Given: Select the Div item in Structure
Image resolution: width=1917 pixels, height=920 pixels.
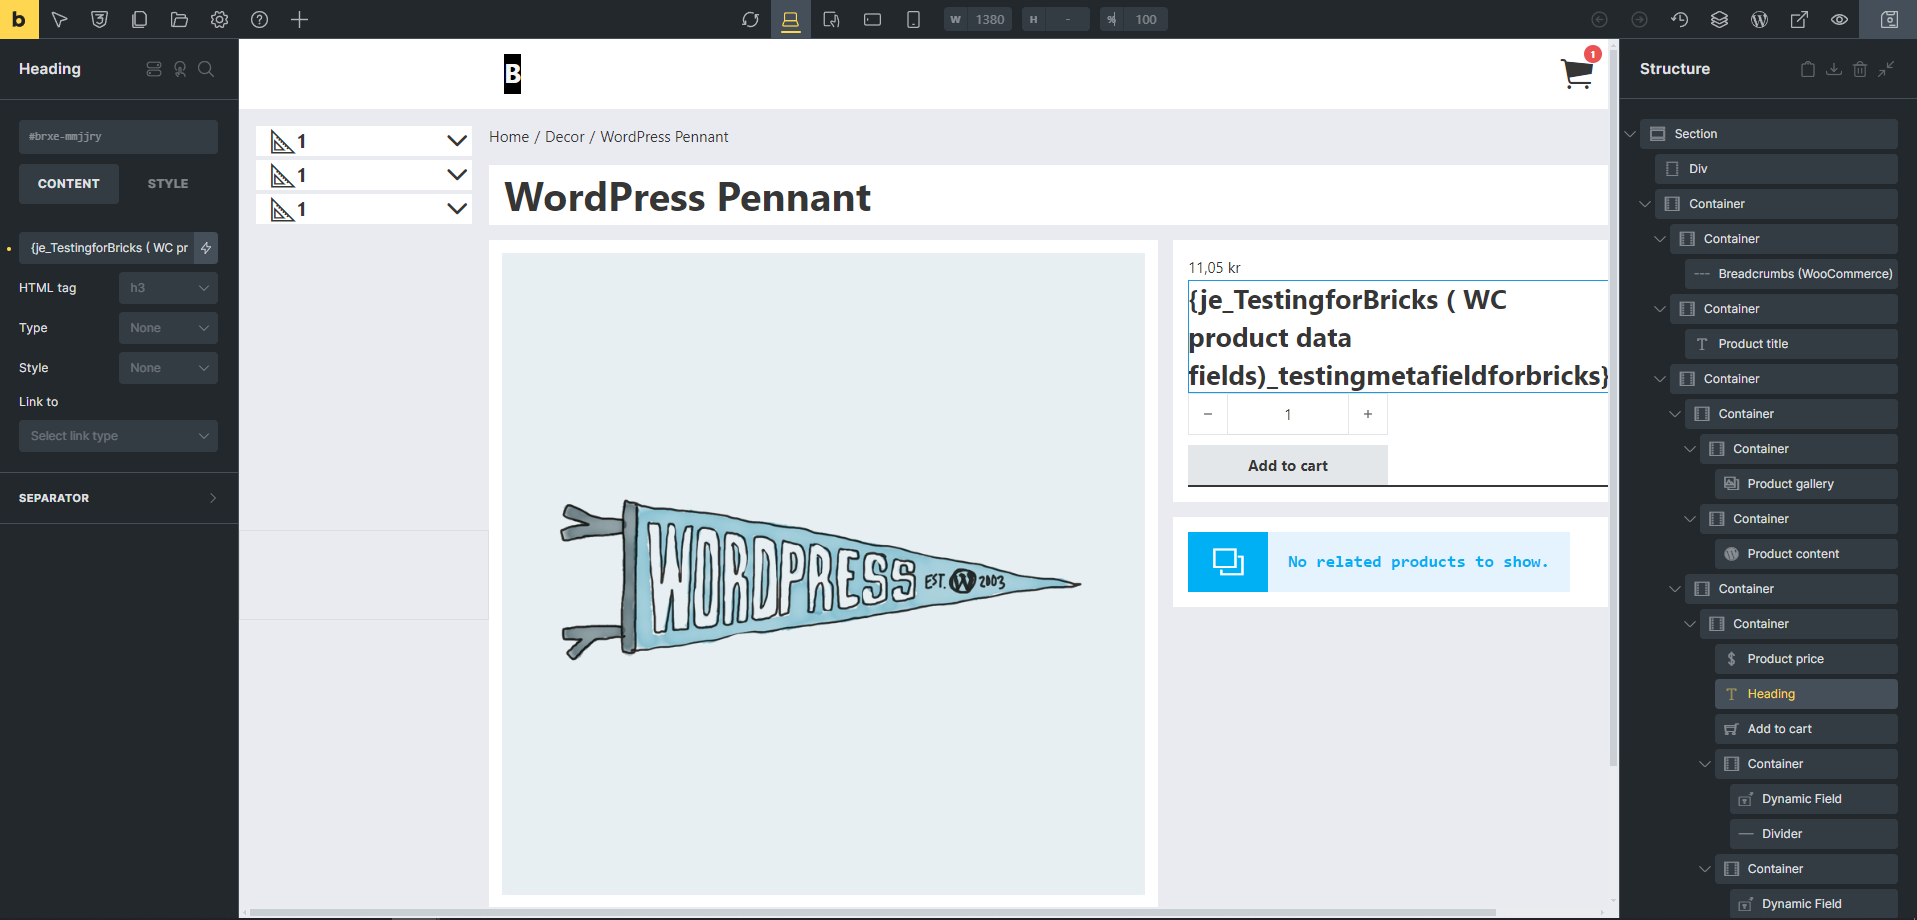Looking at the screenshot, I should coord(1777,169).
